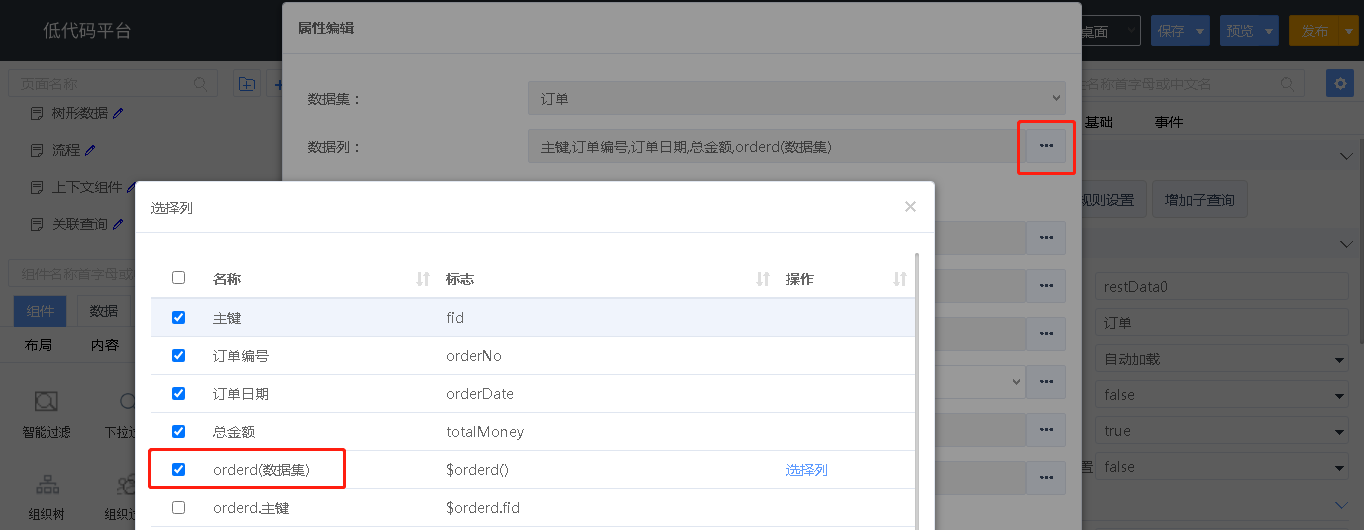This screenshot has width=1364, height=530.
Task: Expand the 保存 button dropdown arrow
Action: point(1201,31)
